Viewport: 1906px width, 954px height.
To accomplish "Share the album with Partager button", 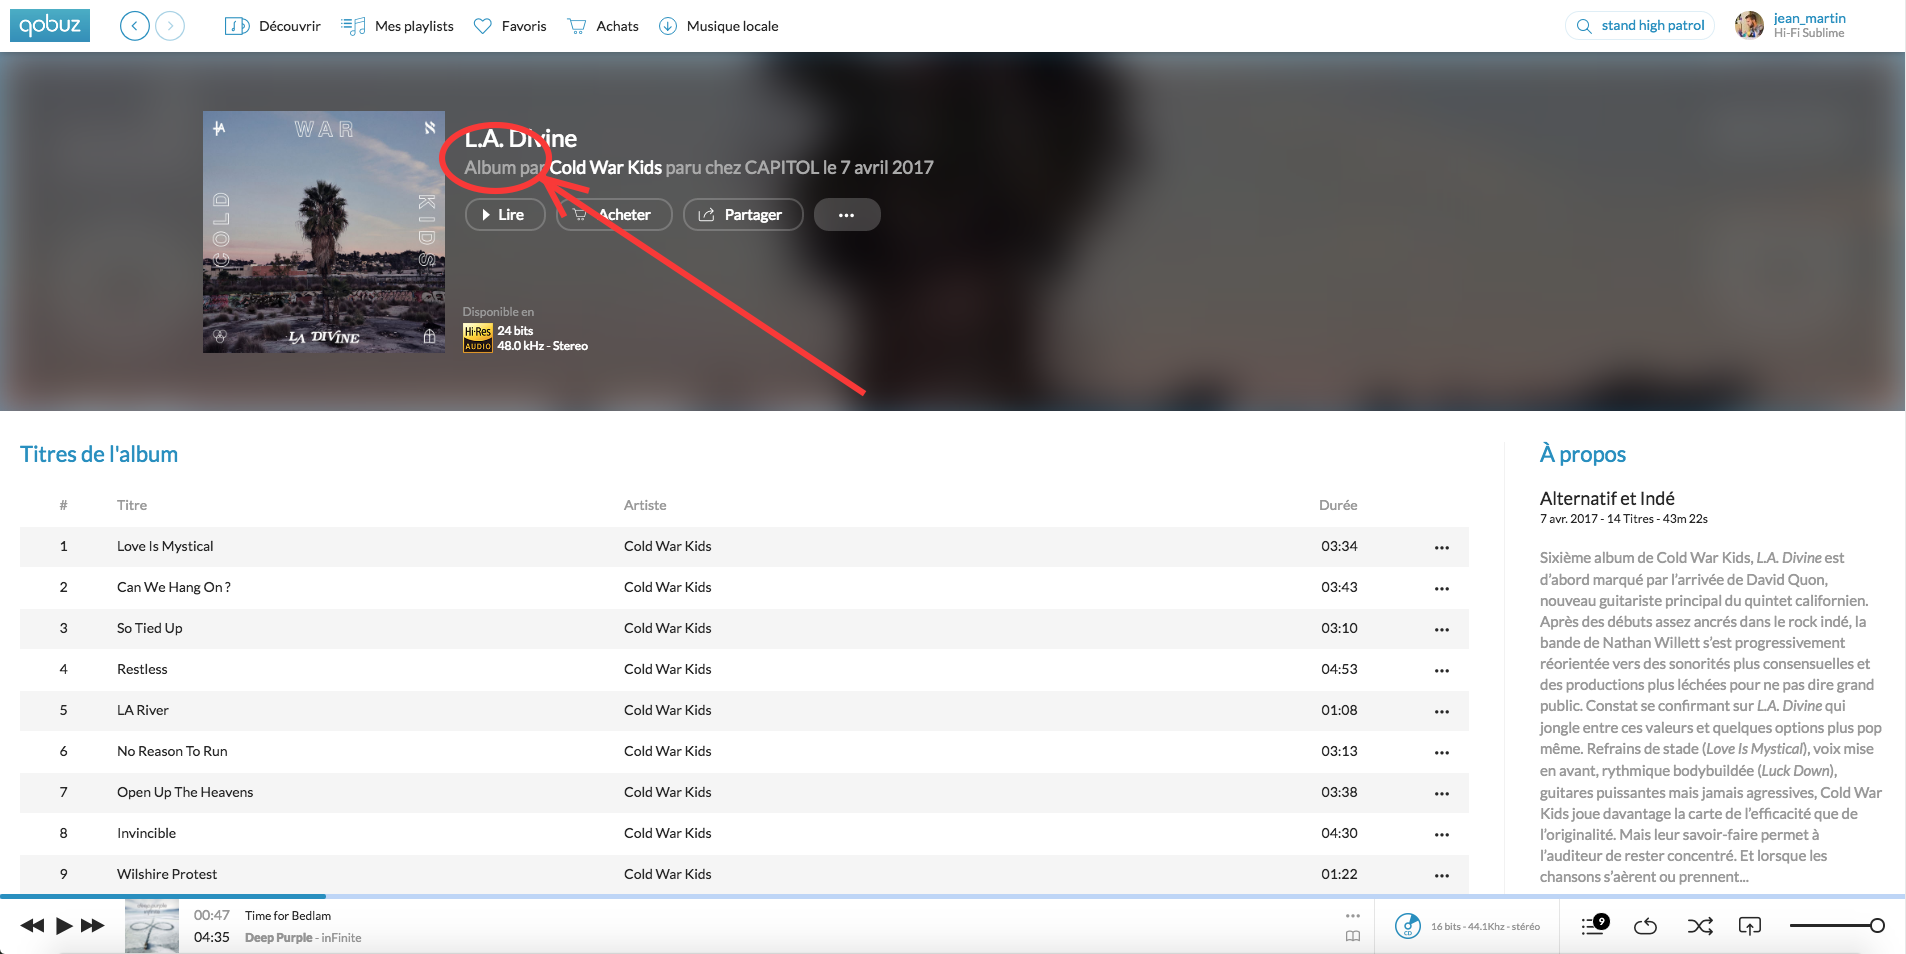I will click(x=743, y=215).
